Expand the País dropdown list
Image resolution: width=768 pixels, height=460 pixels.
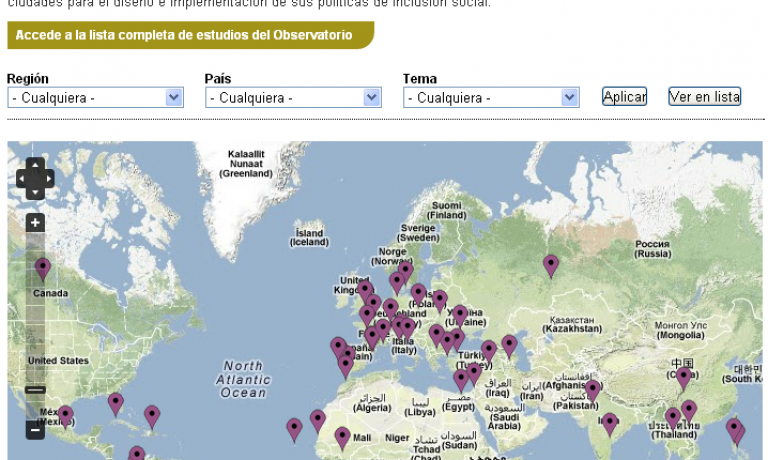click(x=293, y=98)
